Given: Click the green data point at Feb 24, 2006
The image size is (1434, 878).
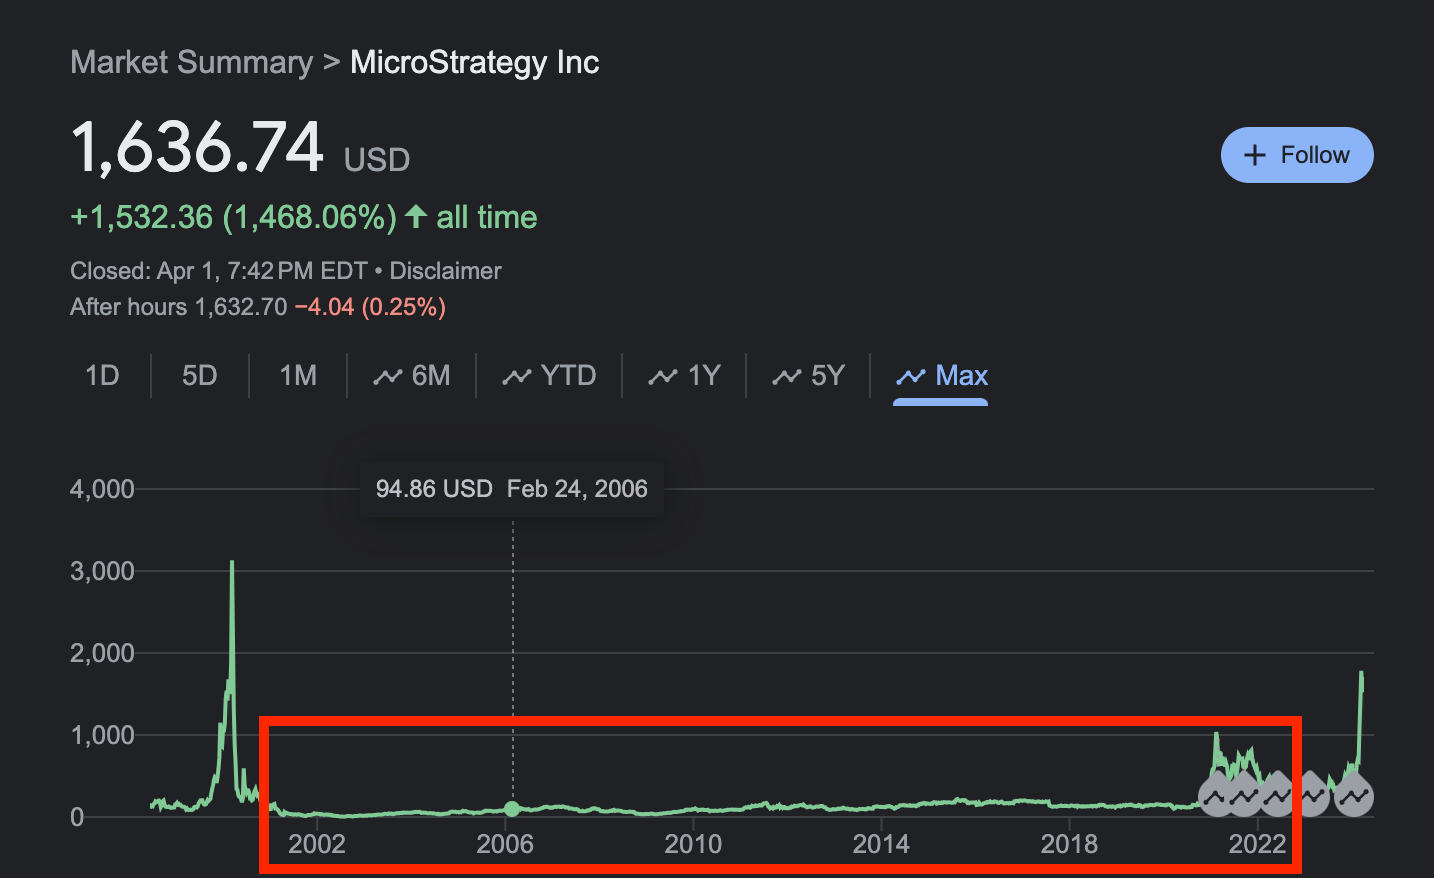Looking at the screenshot, I should click(x=512, y=809).
